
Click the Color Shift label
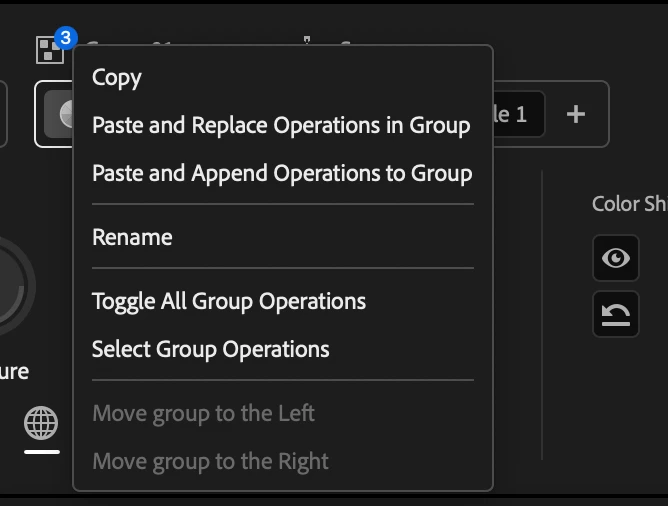[630, 204]
